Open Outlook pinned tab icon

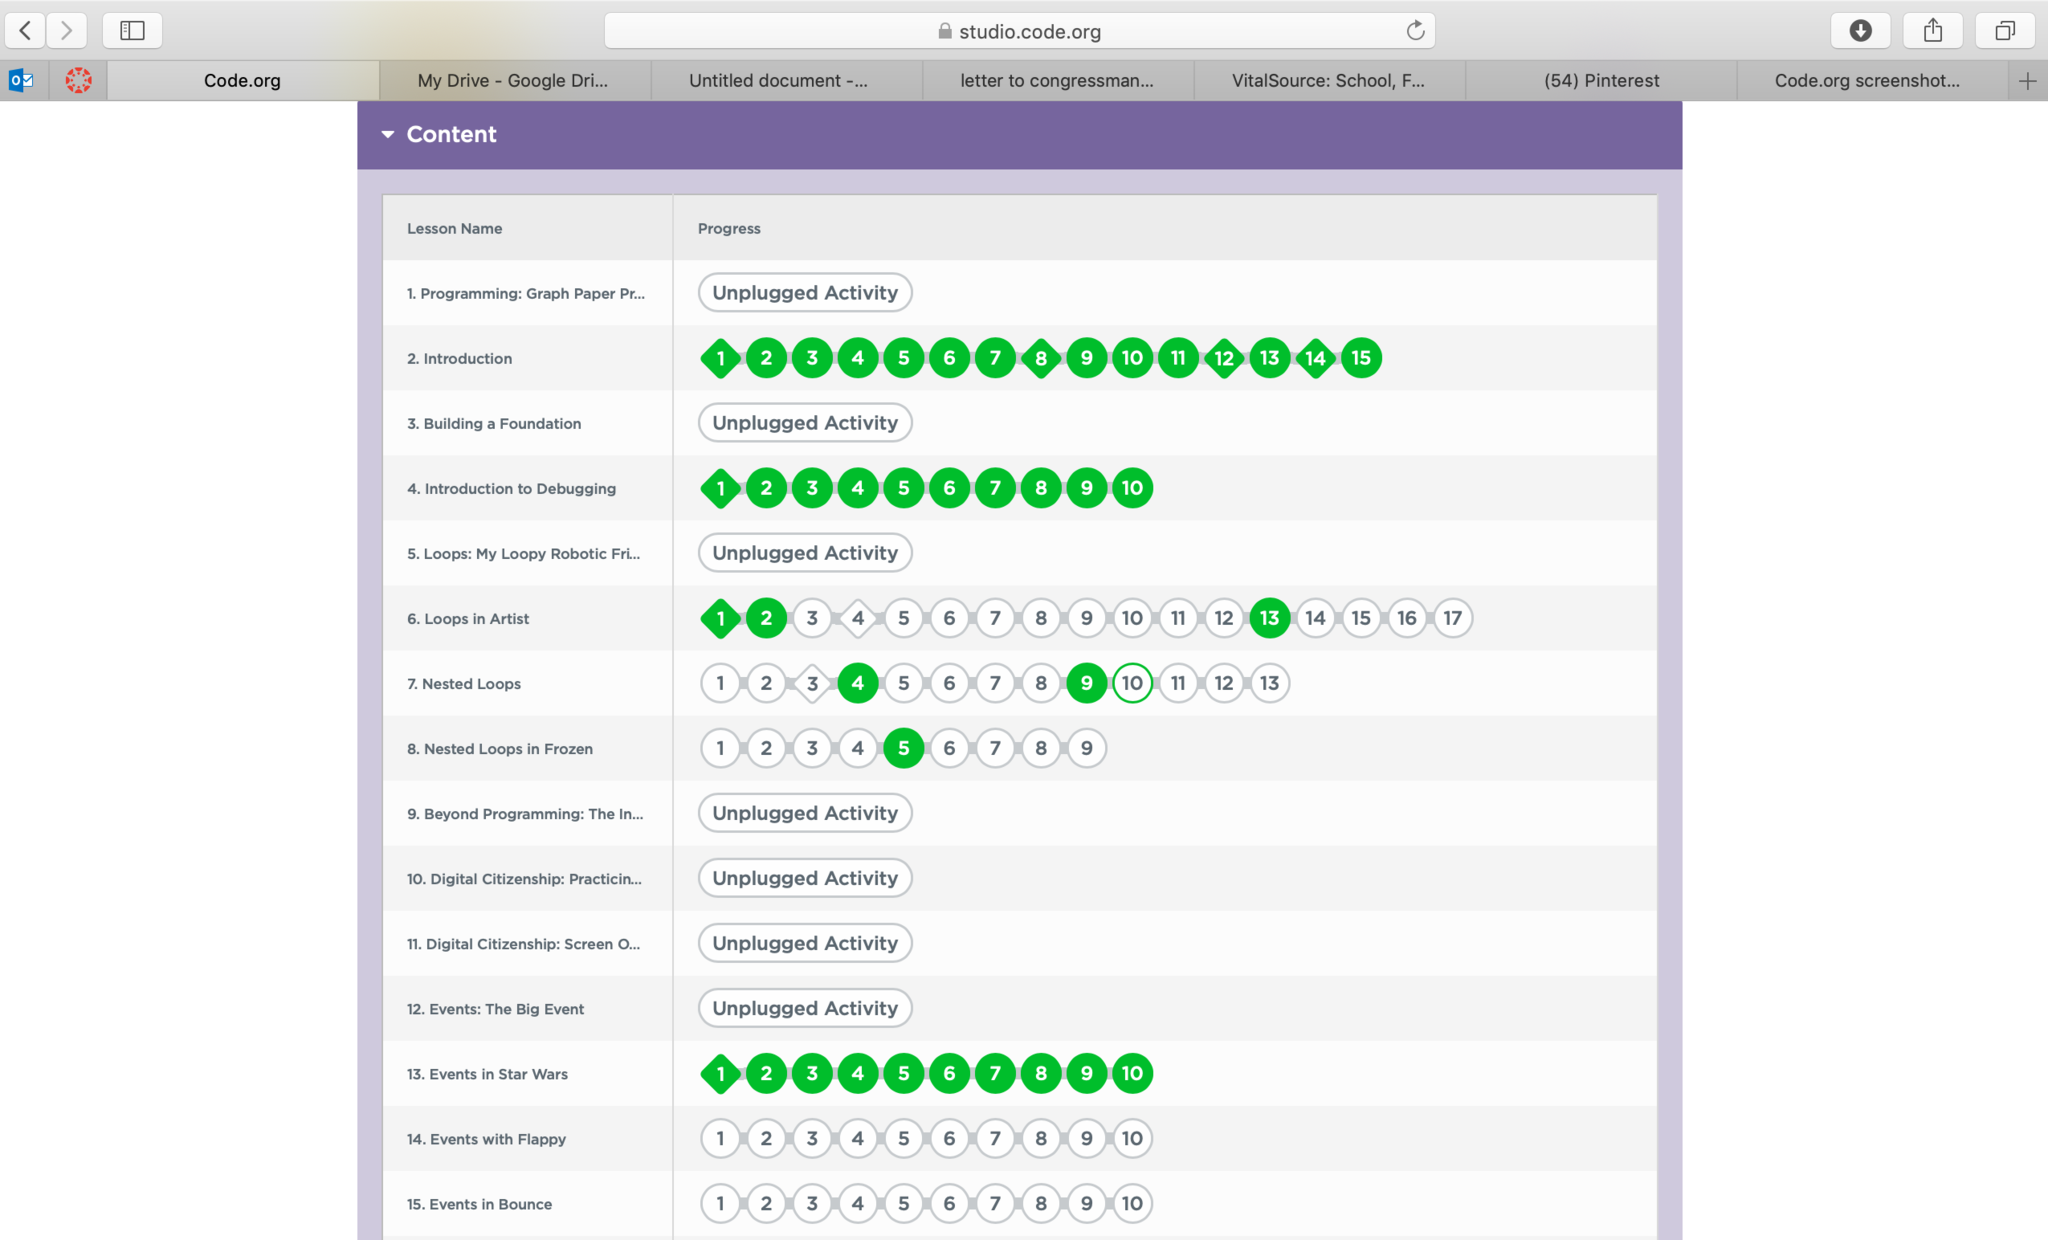point(22,80)
